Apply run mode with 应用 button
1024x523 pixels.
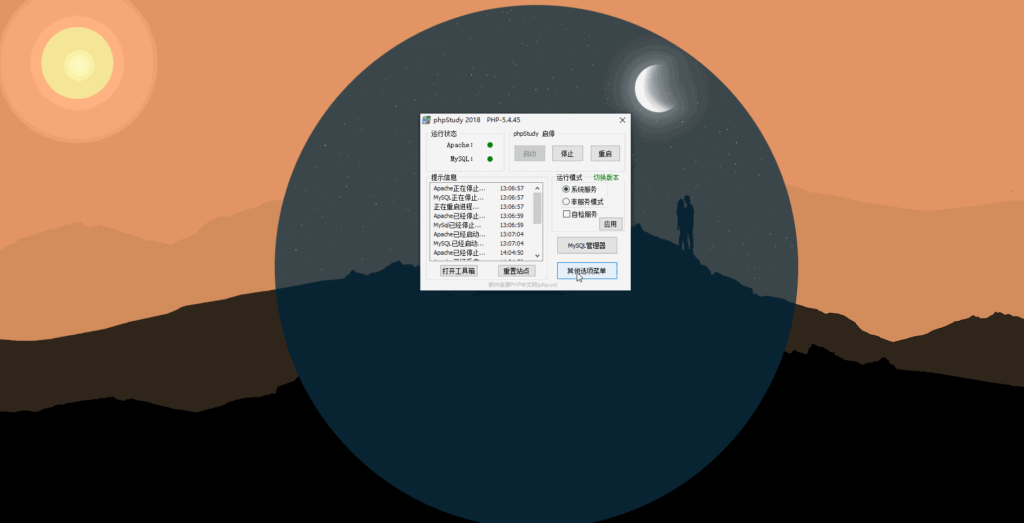click(x=611, y=224)
